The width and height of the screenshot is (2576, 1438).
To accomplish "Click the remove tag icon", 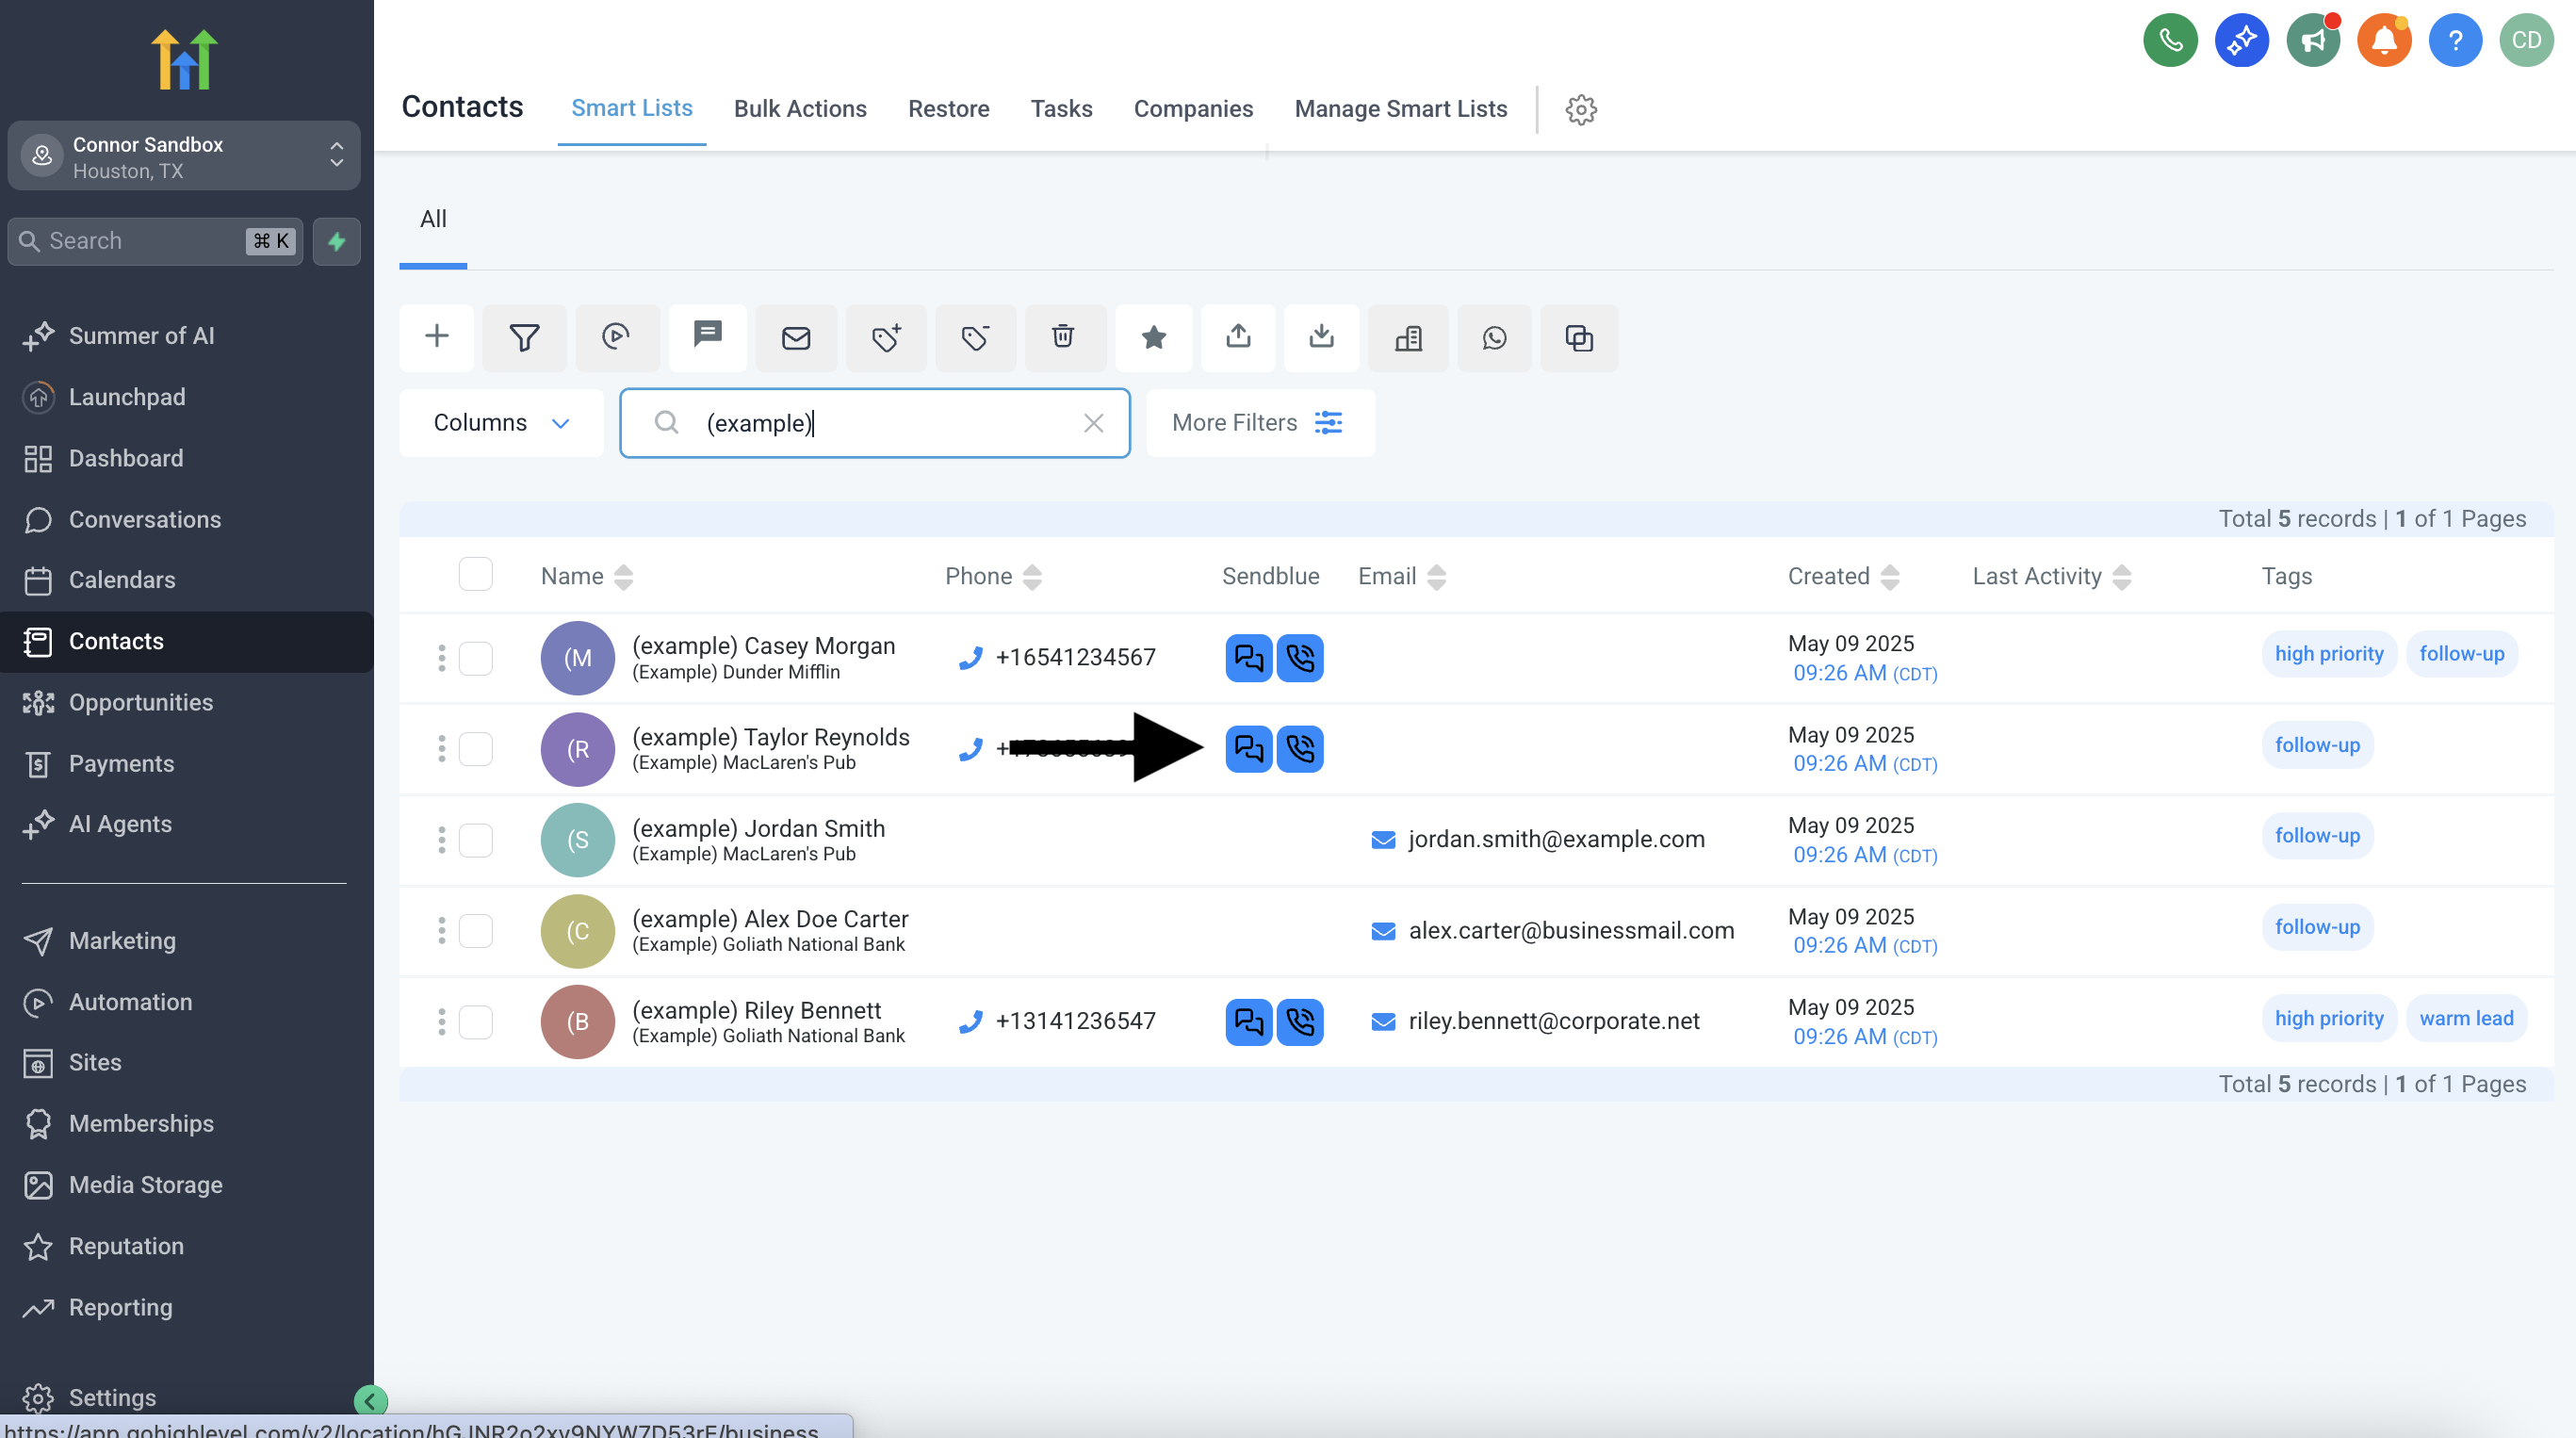I will click(x=975, y=337).
